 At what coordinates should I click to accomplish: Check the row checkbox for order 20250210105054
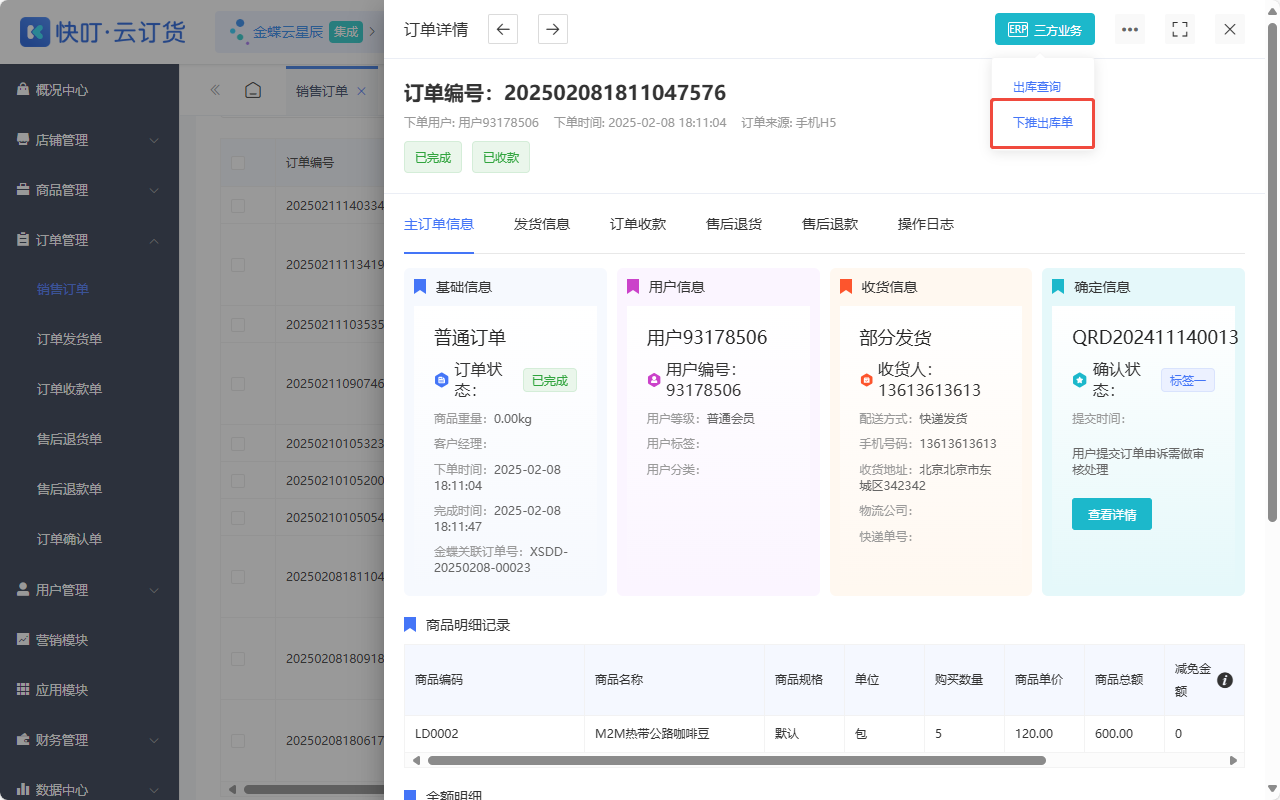pyautogui.click(x=238, y=517)
